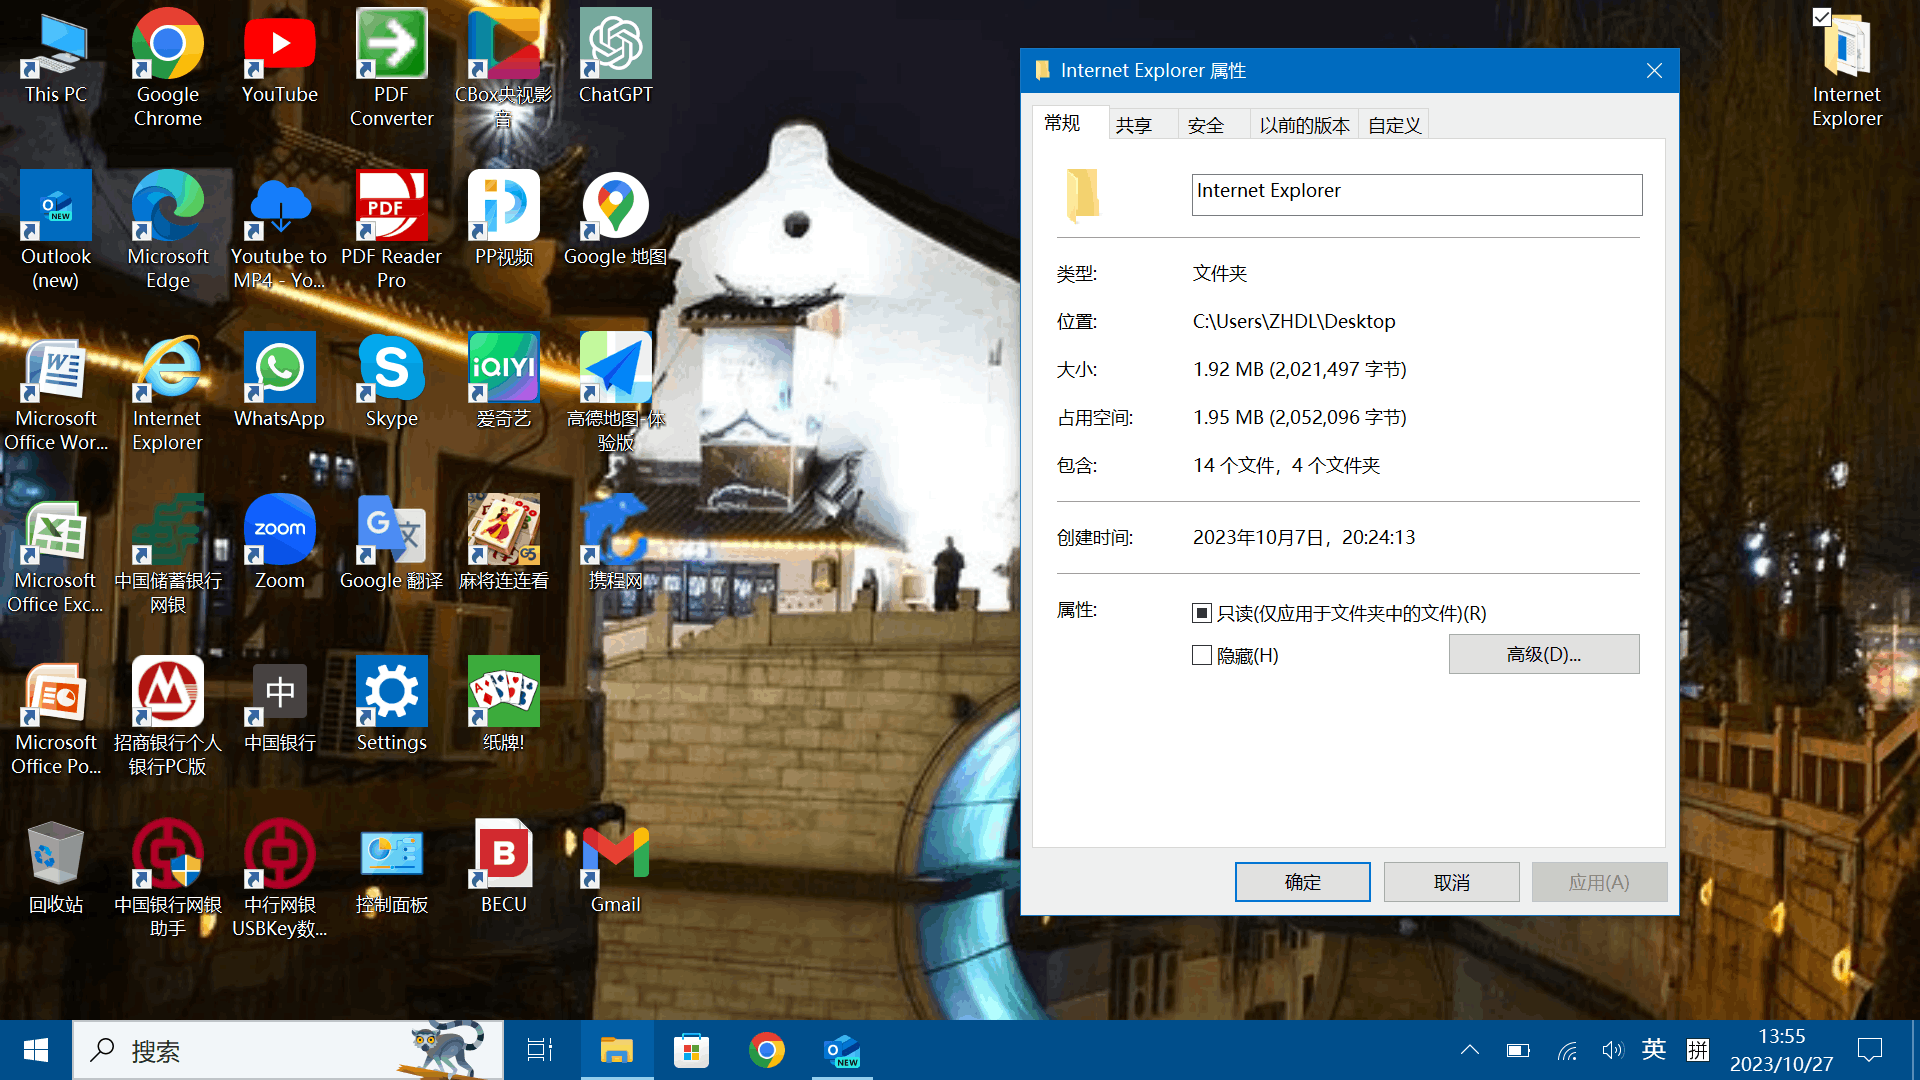Select the Zoom desktop icon

[x=279, y=531]
